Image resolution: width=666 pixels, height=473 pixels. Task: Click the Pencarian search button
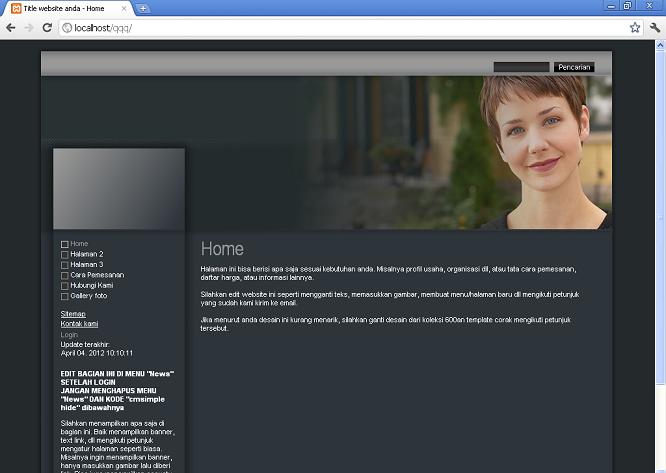tap(574, 67)
